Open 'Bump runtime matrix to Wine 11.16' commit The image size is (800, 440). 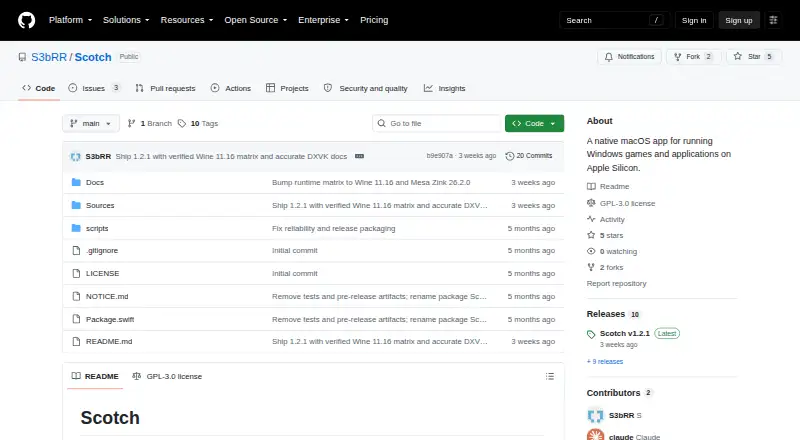coord(371,182)
